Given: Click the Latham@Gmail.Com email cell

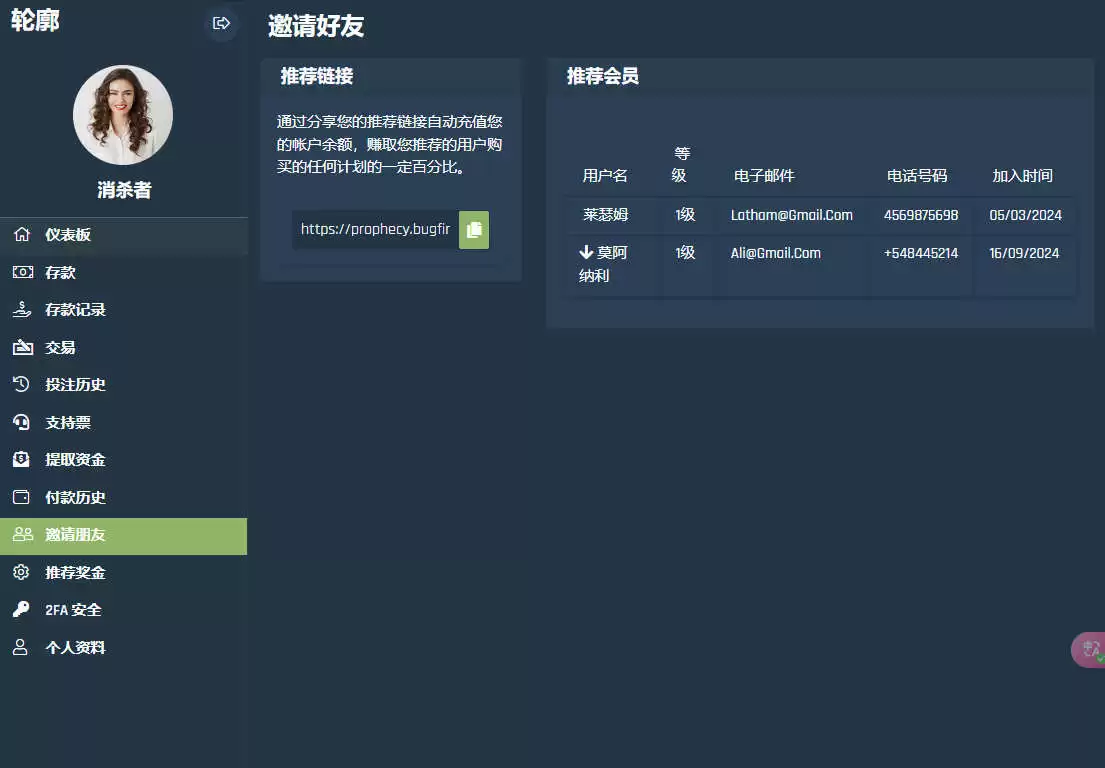Looking at the screenshot, I should [x=791, y=215].
